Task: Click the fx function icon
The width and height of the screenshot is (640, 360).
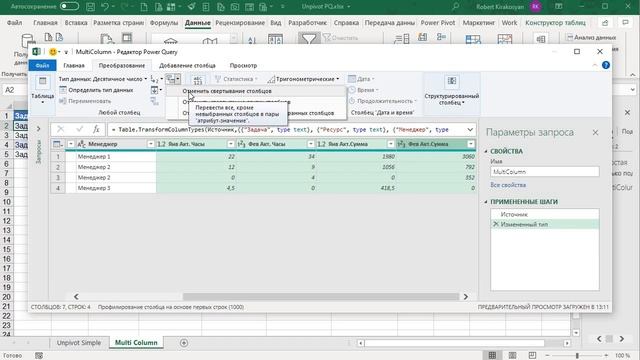Action: pyautogui.click(x=96, y=129)
